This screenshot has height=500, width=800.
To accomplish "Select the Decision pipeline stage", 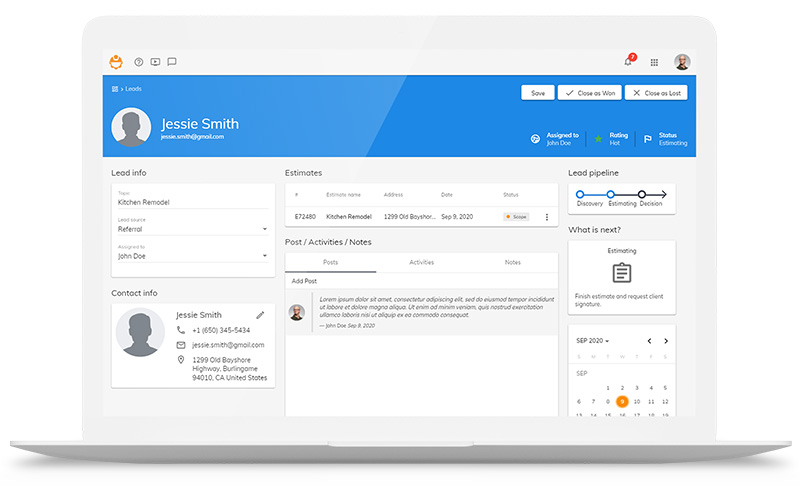I will [642, 194].
